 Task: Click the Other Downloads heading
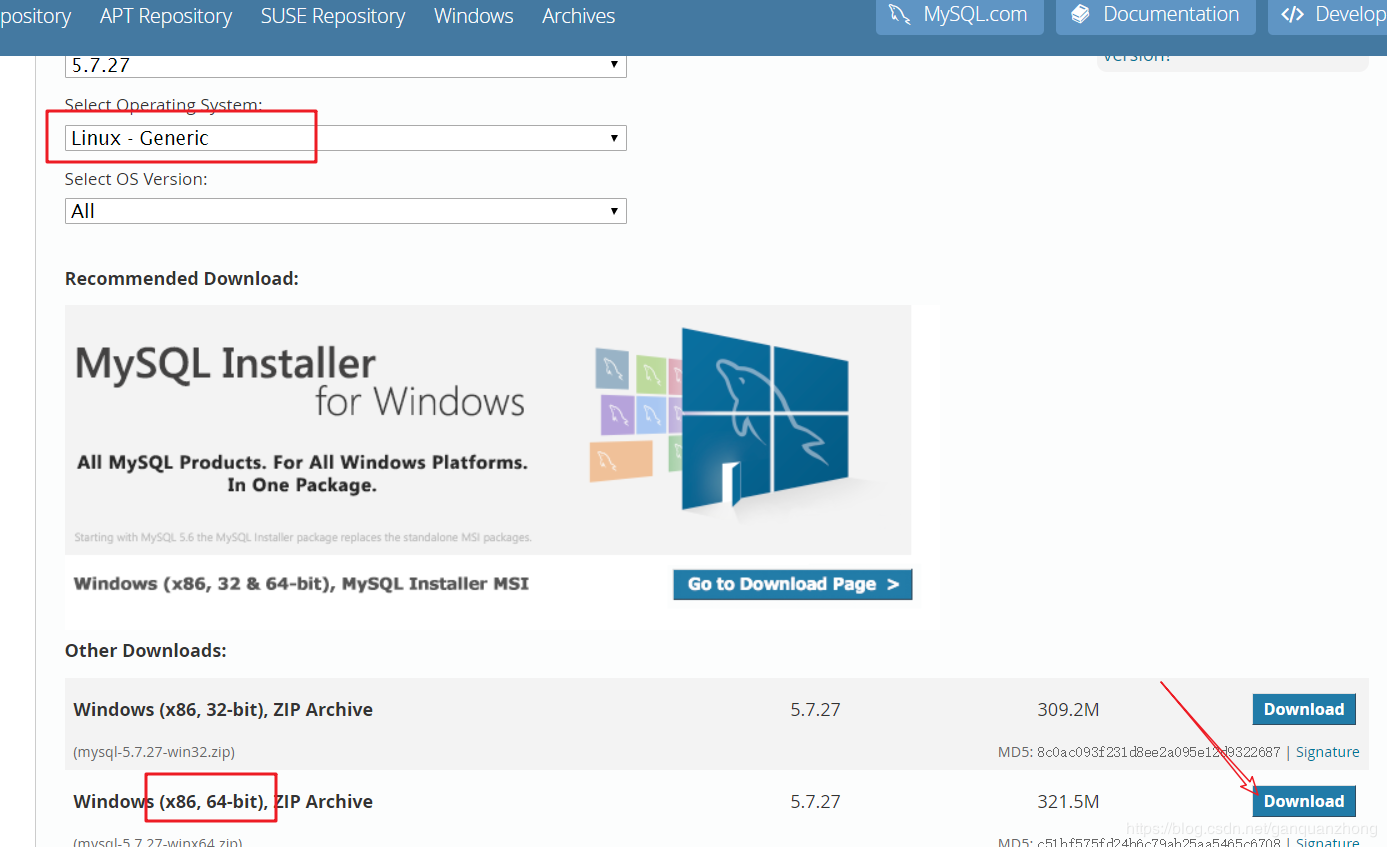146,651
